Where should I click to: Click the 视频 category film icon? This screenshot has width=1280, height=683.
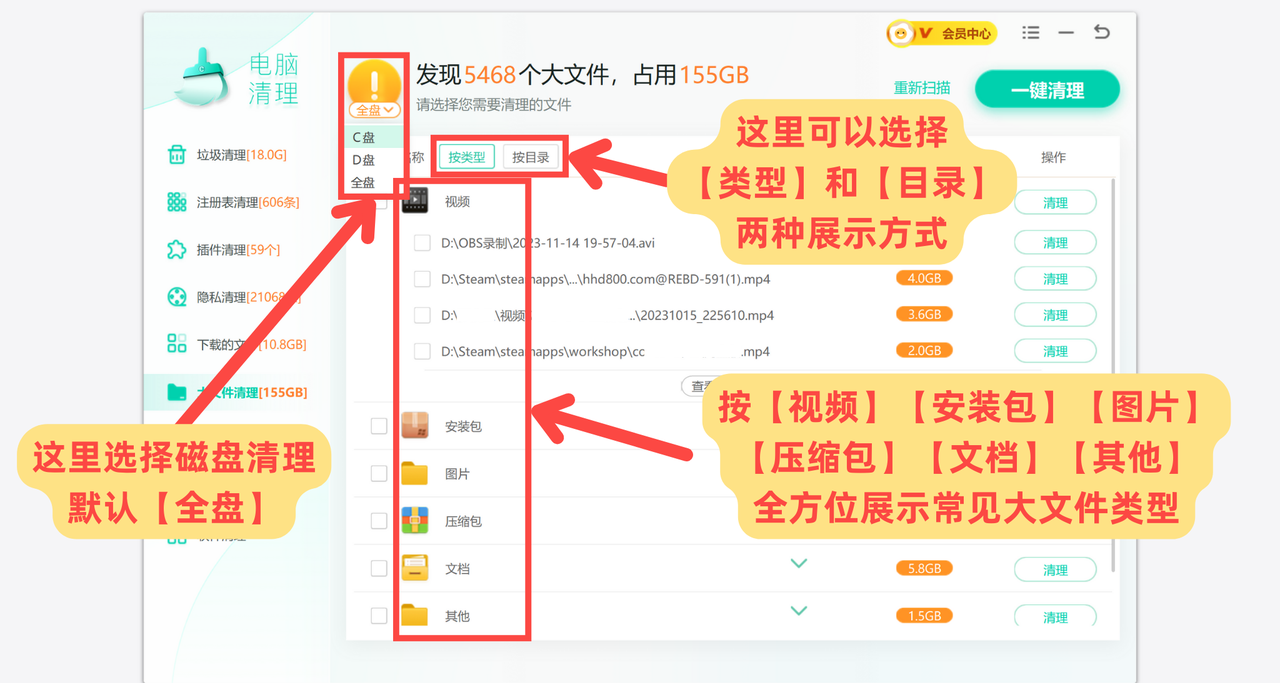pyautogui.click(x=415, y=199)
